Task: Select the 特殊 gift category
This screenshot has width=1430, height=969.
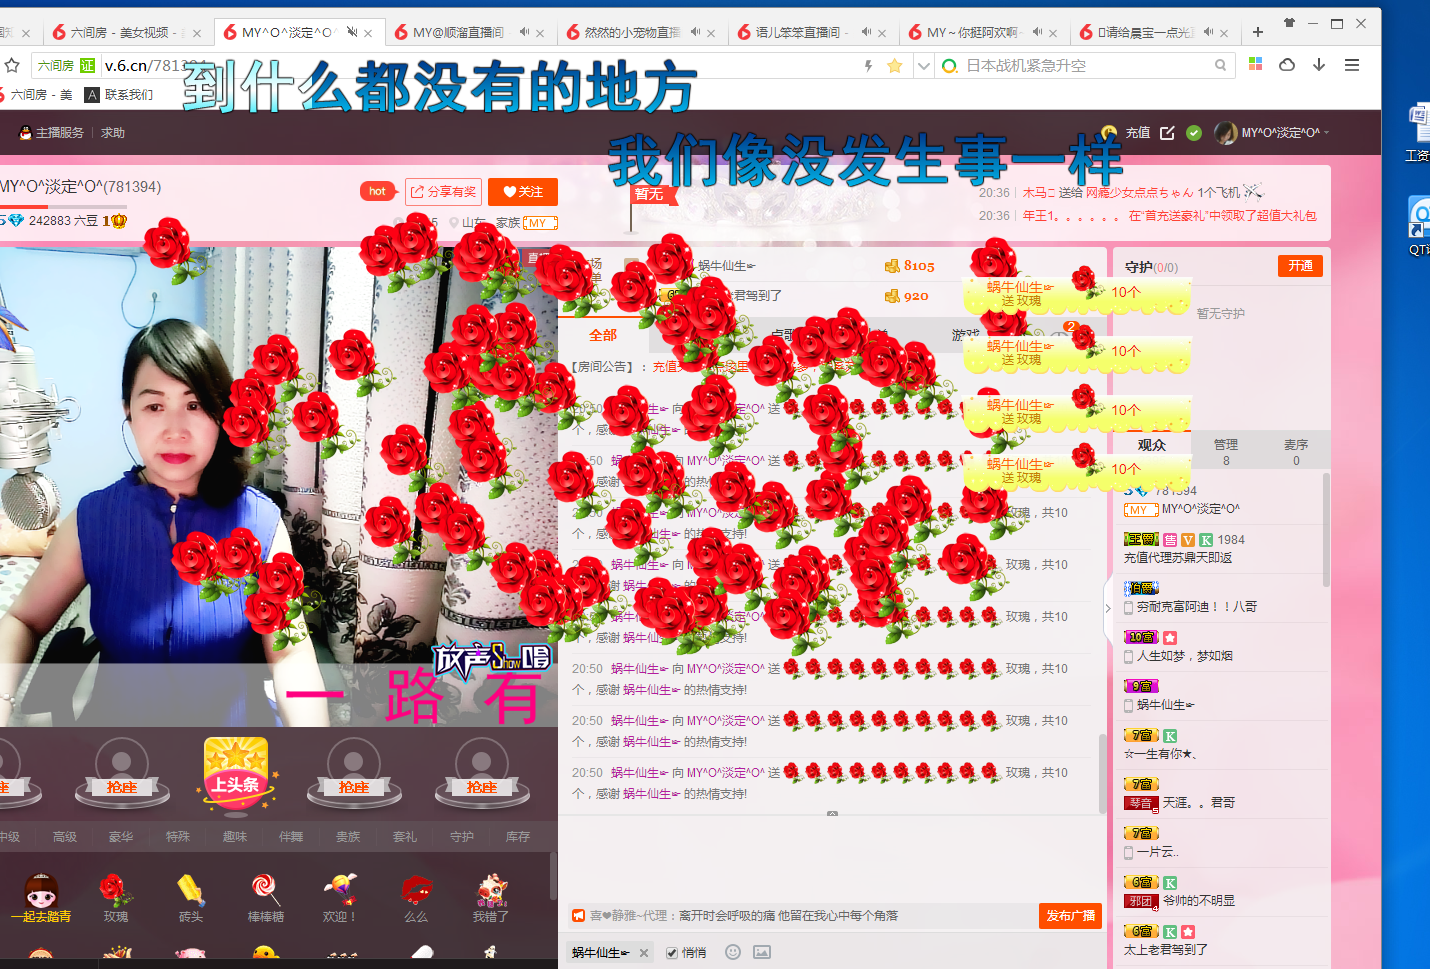Action: point(178,837)
